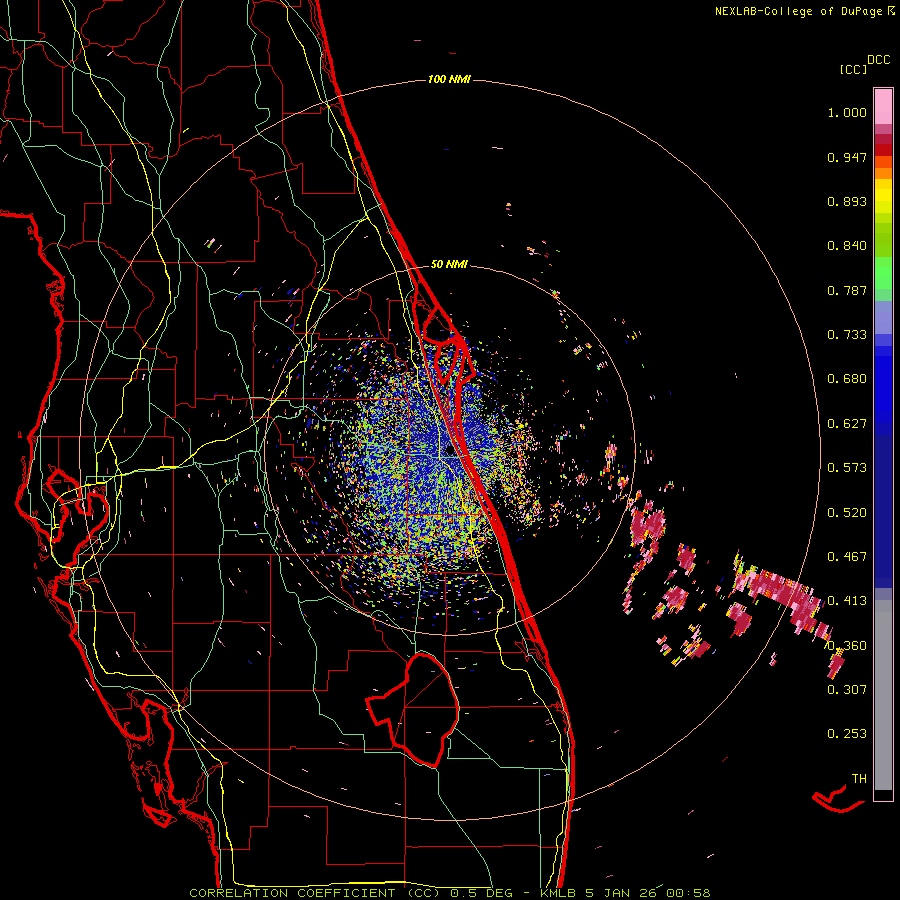900x900 pixels.
Task: Click the 0.840 legend value
Action: [x=847, y=246]
